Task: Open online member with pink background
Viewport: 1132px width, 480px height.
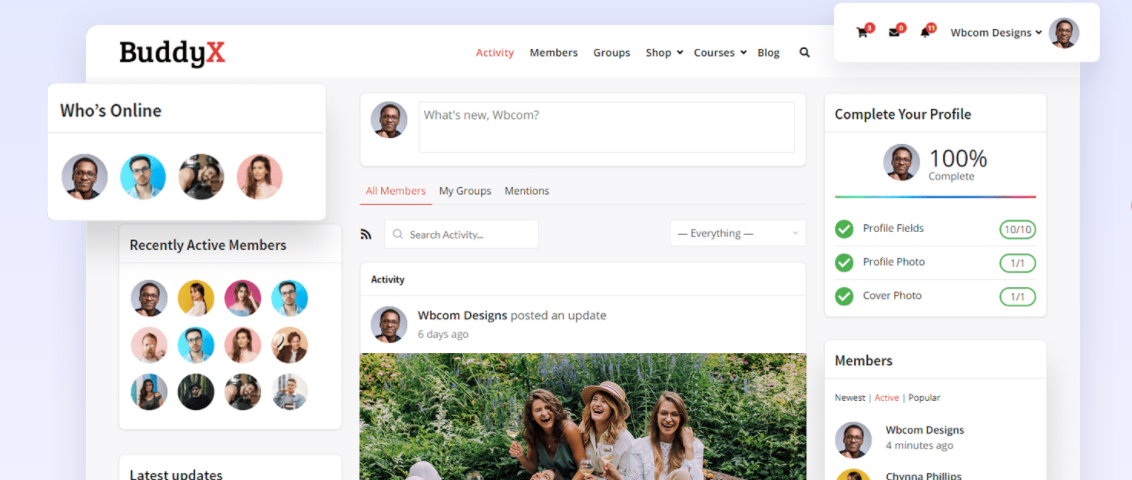Action: pos(259,177)
